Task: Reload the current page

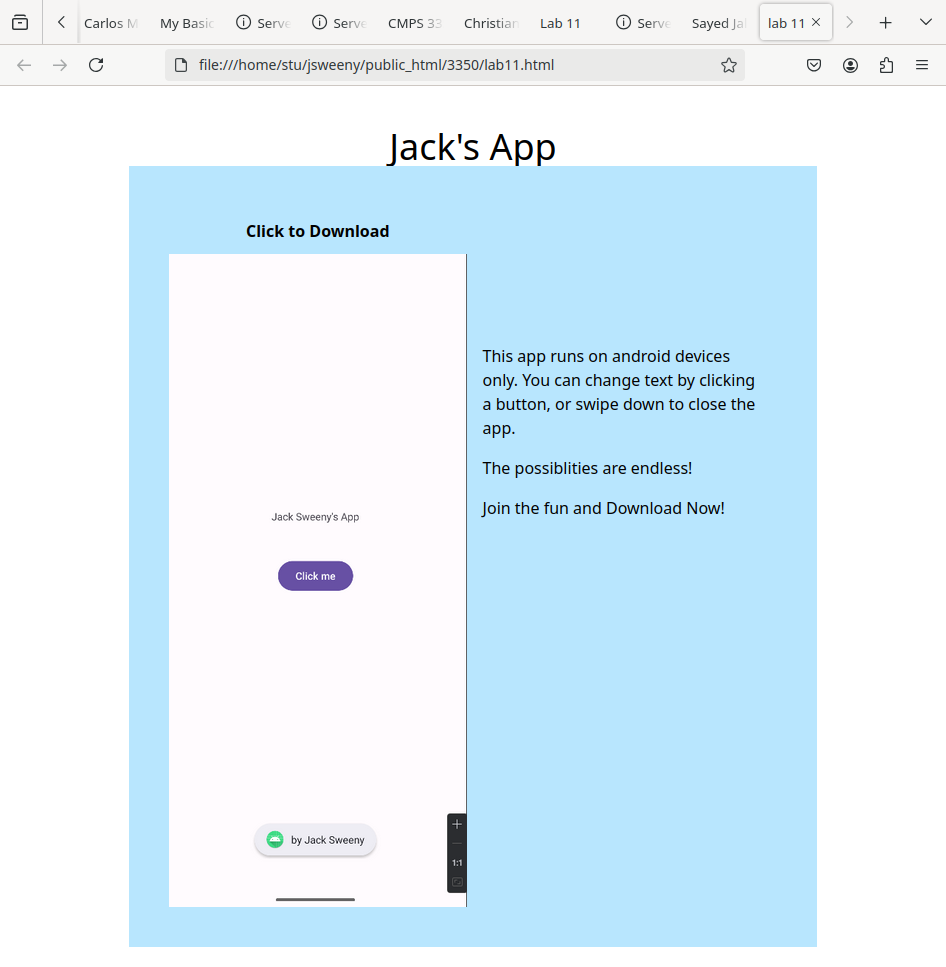Action: [x=96, y=65]
